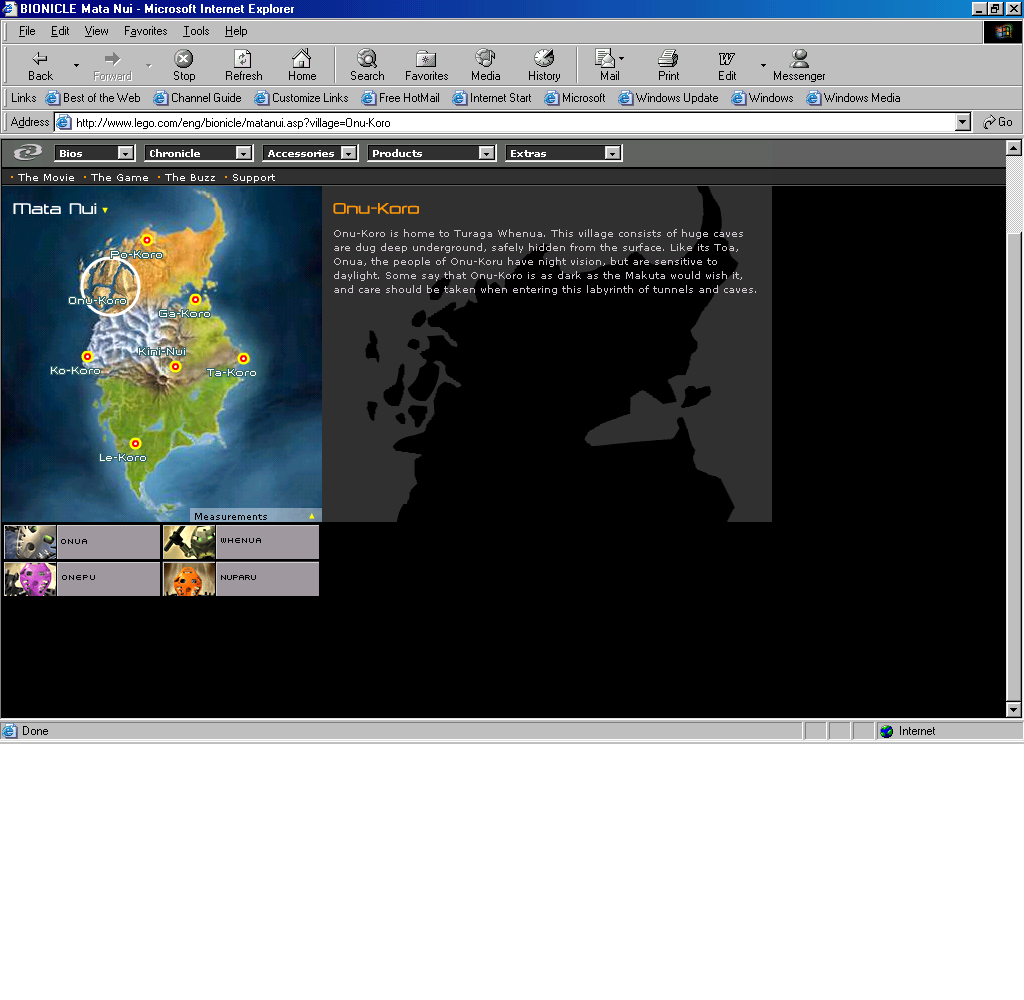Open the File menu

(27, 31)
